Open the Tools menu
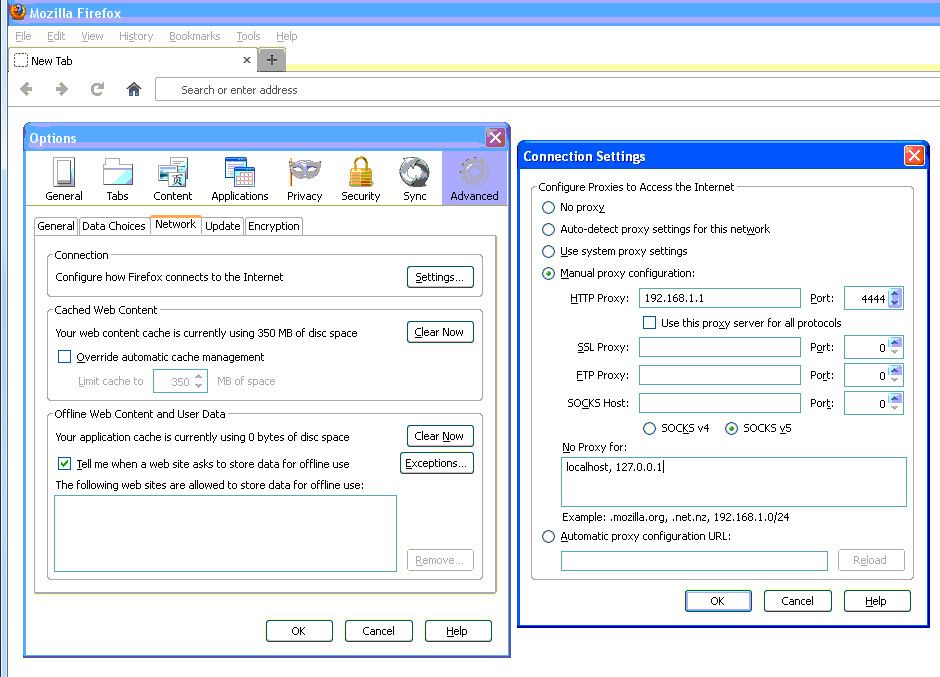 [248, 36]
